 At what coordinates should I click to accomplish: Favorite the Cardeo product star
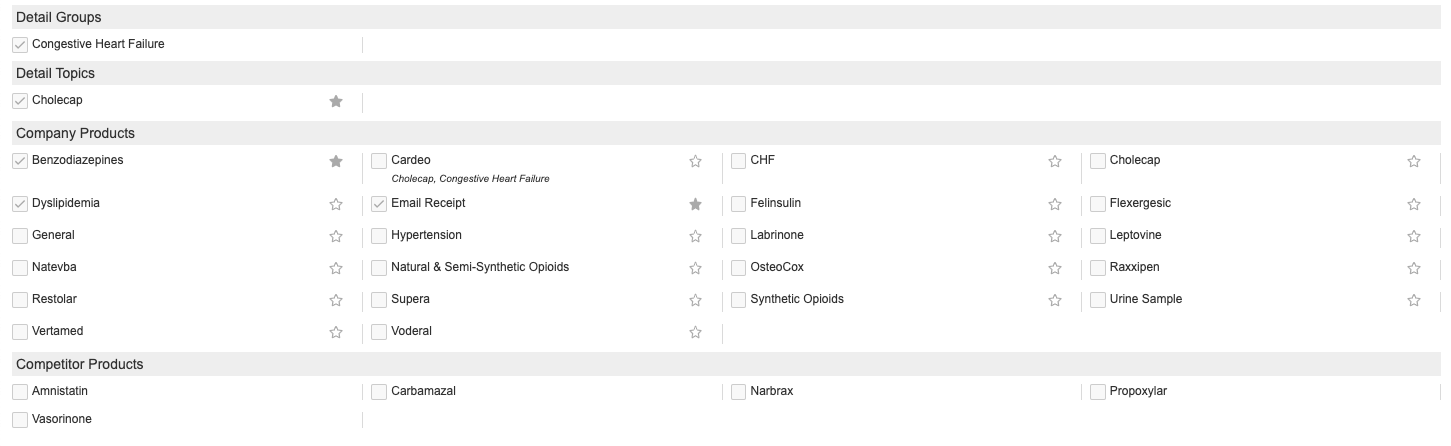(x=695, y=161)
